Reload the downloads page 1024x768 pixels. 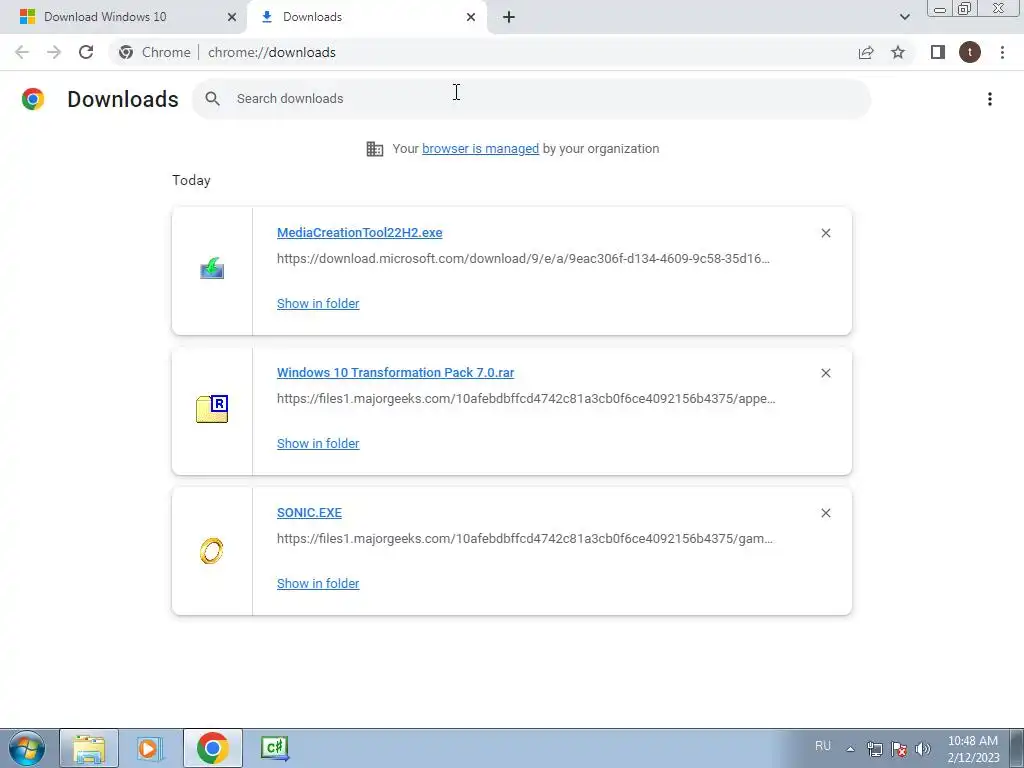click(86, 52)
